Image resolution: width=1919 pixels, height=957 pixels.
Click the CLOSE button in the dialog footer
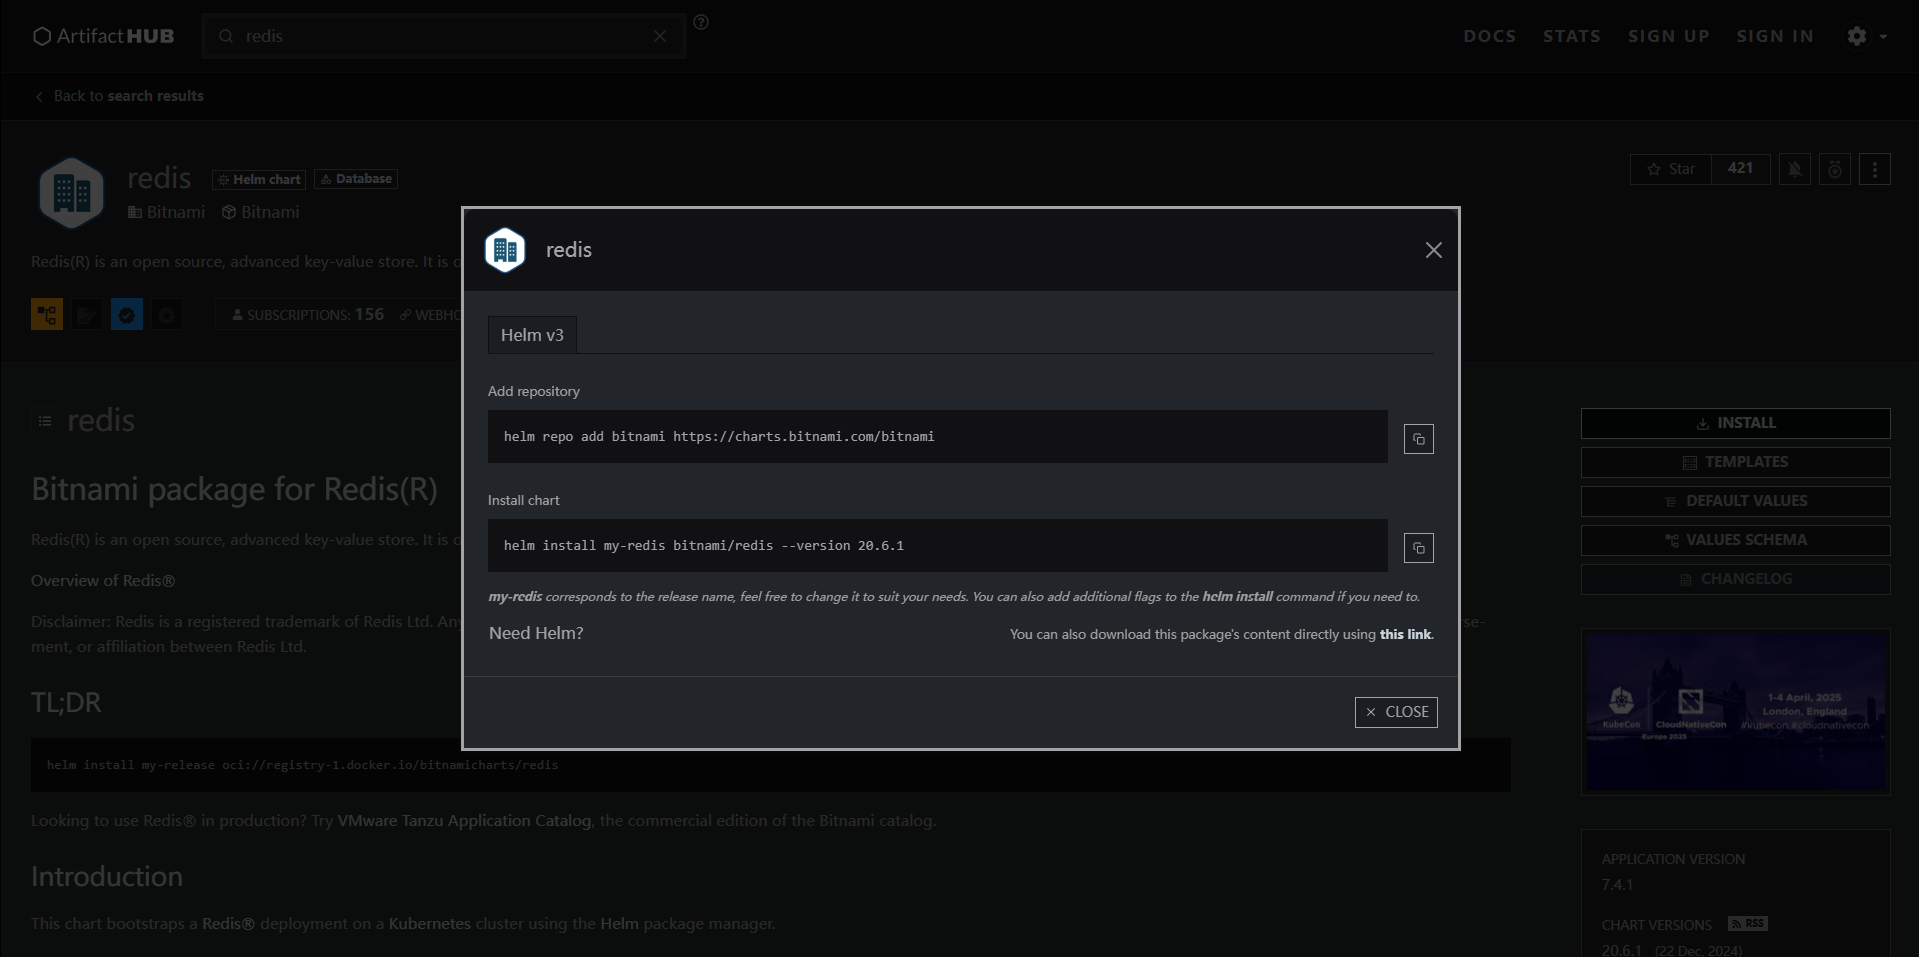1396,712
